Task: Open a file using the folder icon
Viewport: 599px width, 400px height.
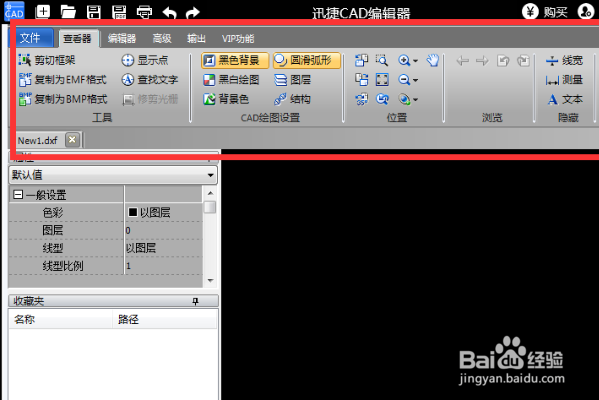Action: (68, 12)
